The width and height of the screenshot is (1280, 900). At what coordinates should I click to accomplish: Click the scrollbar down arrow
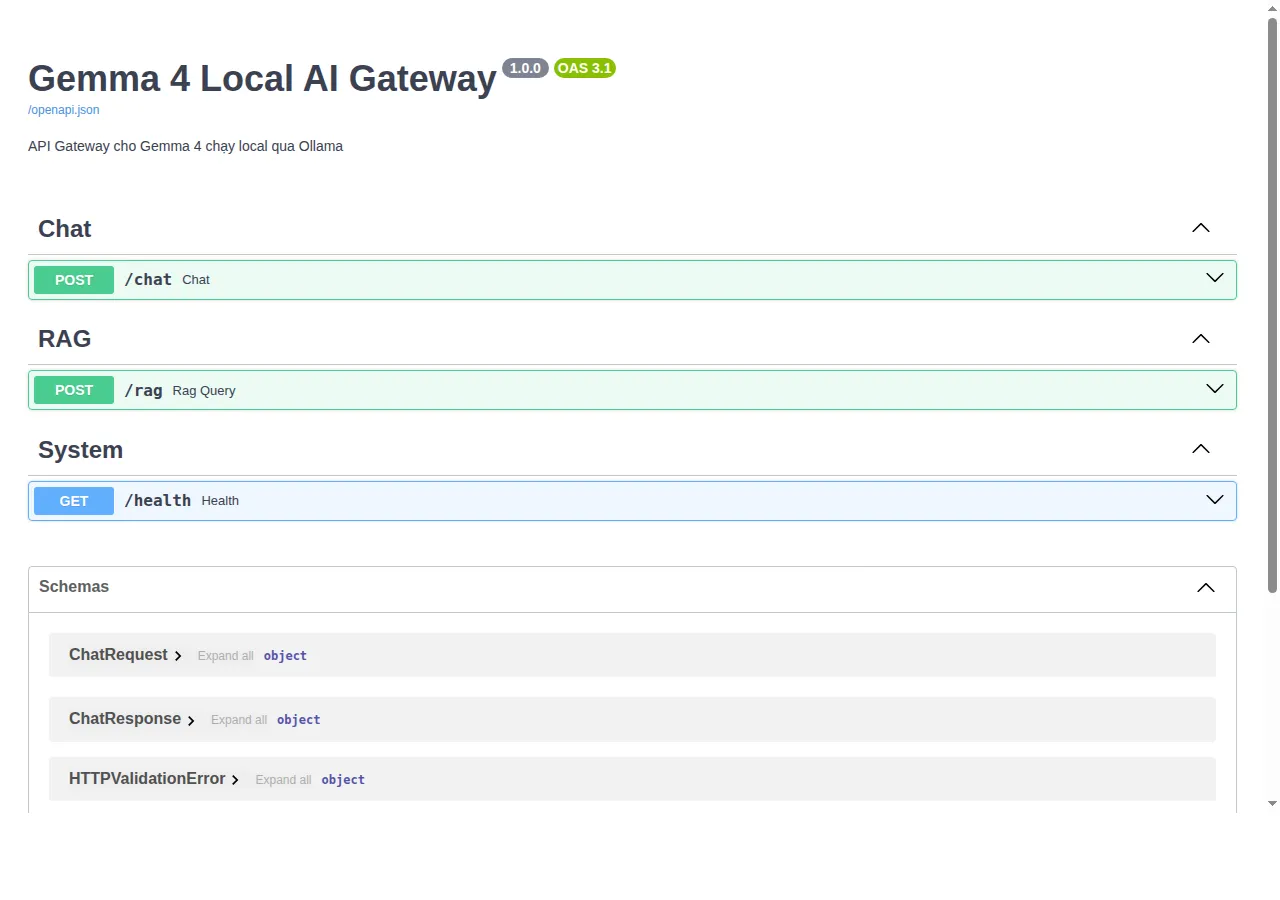(x=1273, y=803)
